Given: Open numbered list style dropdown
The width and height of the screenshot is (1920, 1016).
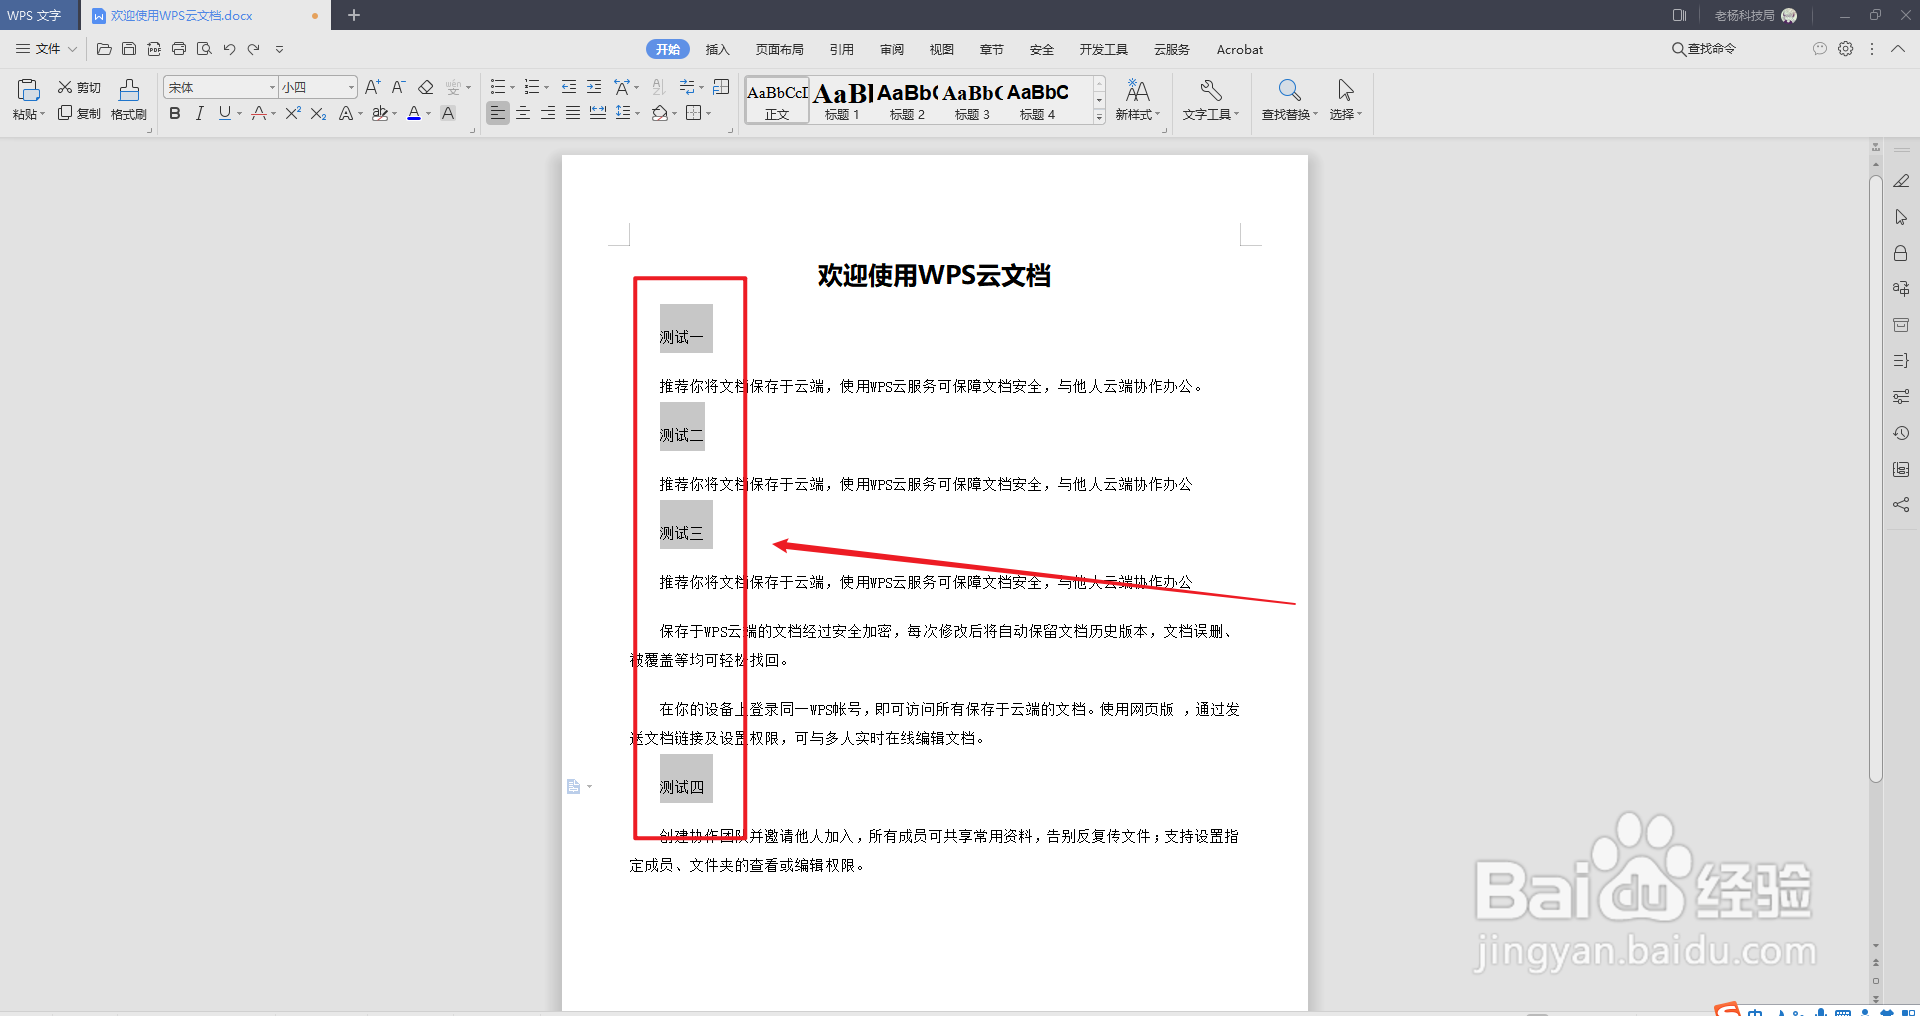Looking at the screenshot, I should (547, 88).
